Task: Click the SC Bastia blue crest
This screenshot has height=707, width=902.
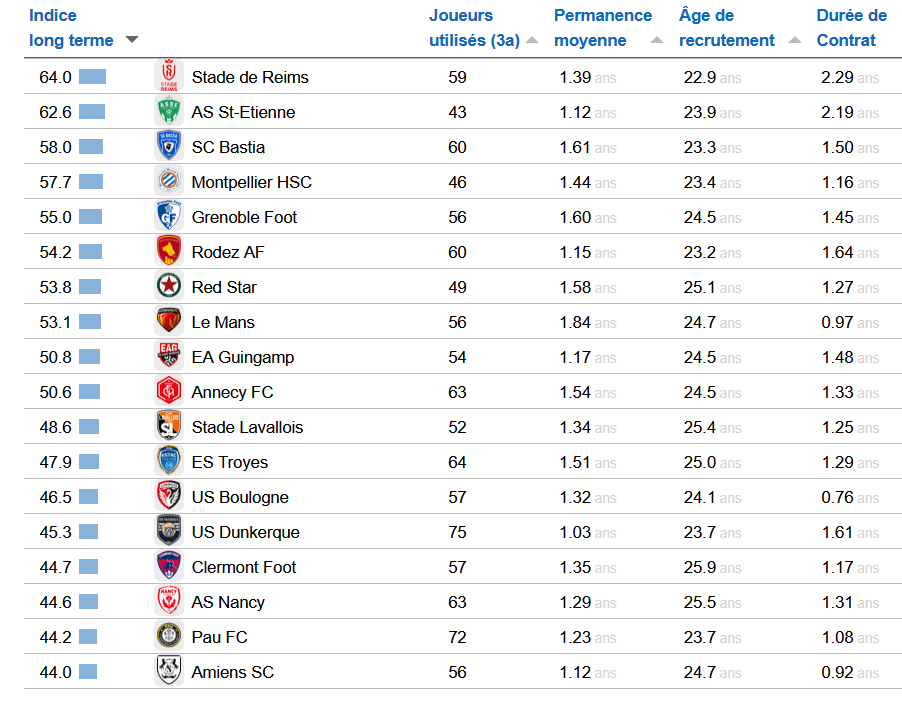Action: (x=169, y=147)
